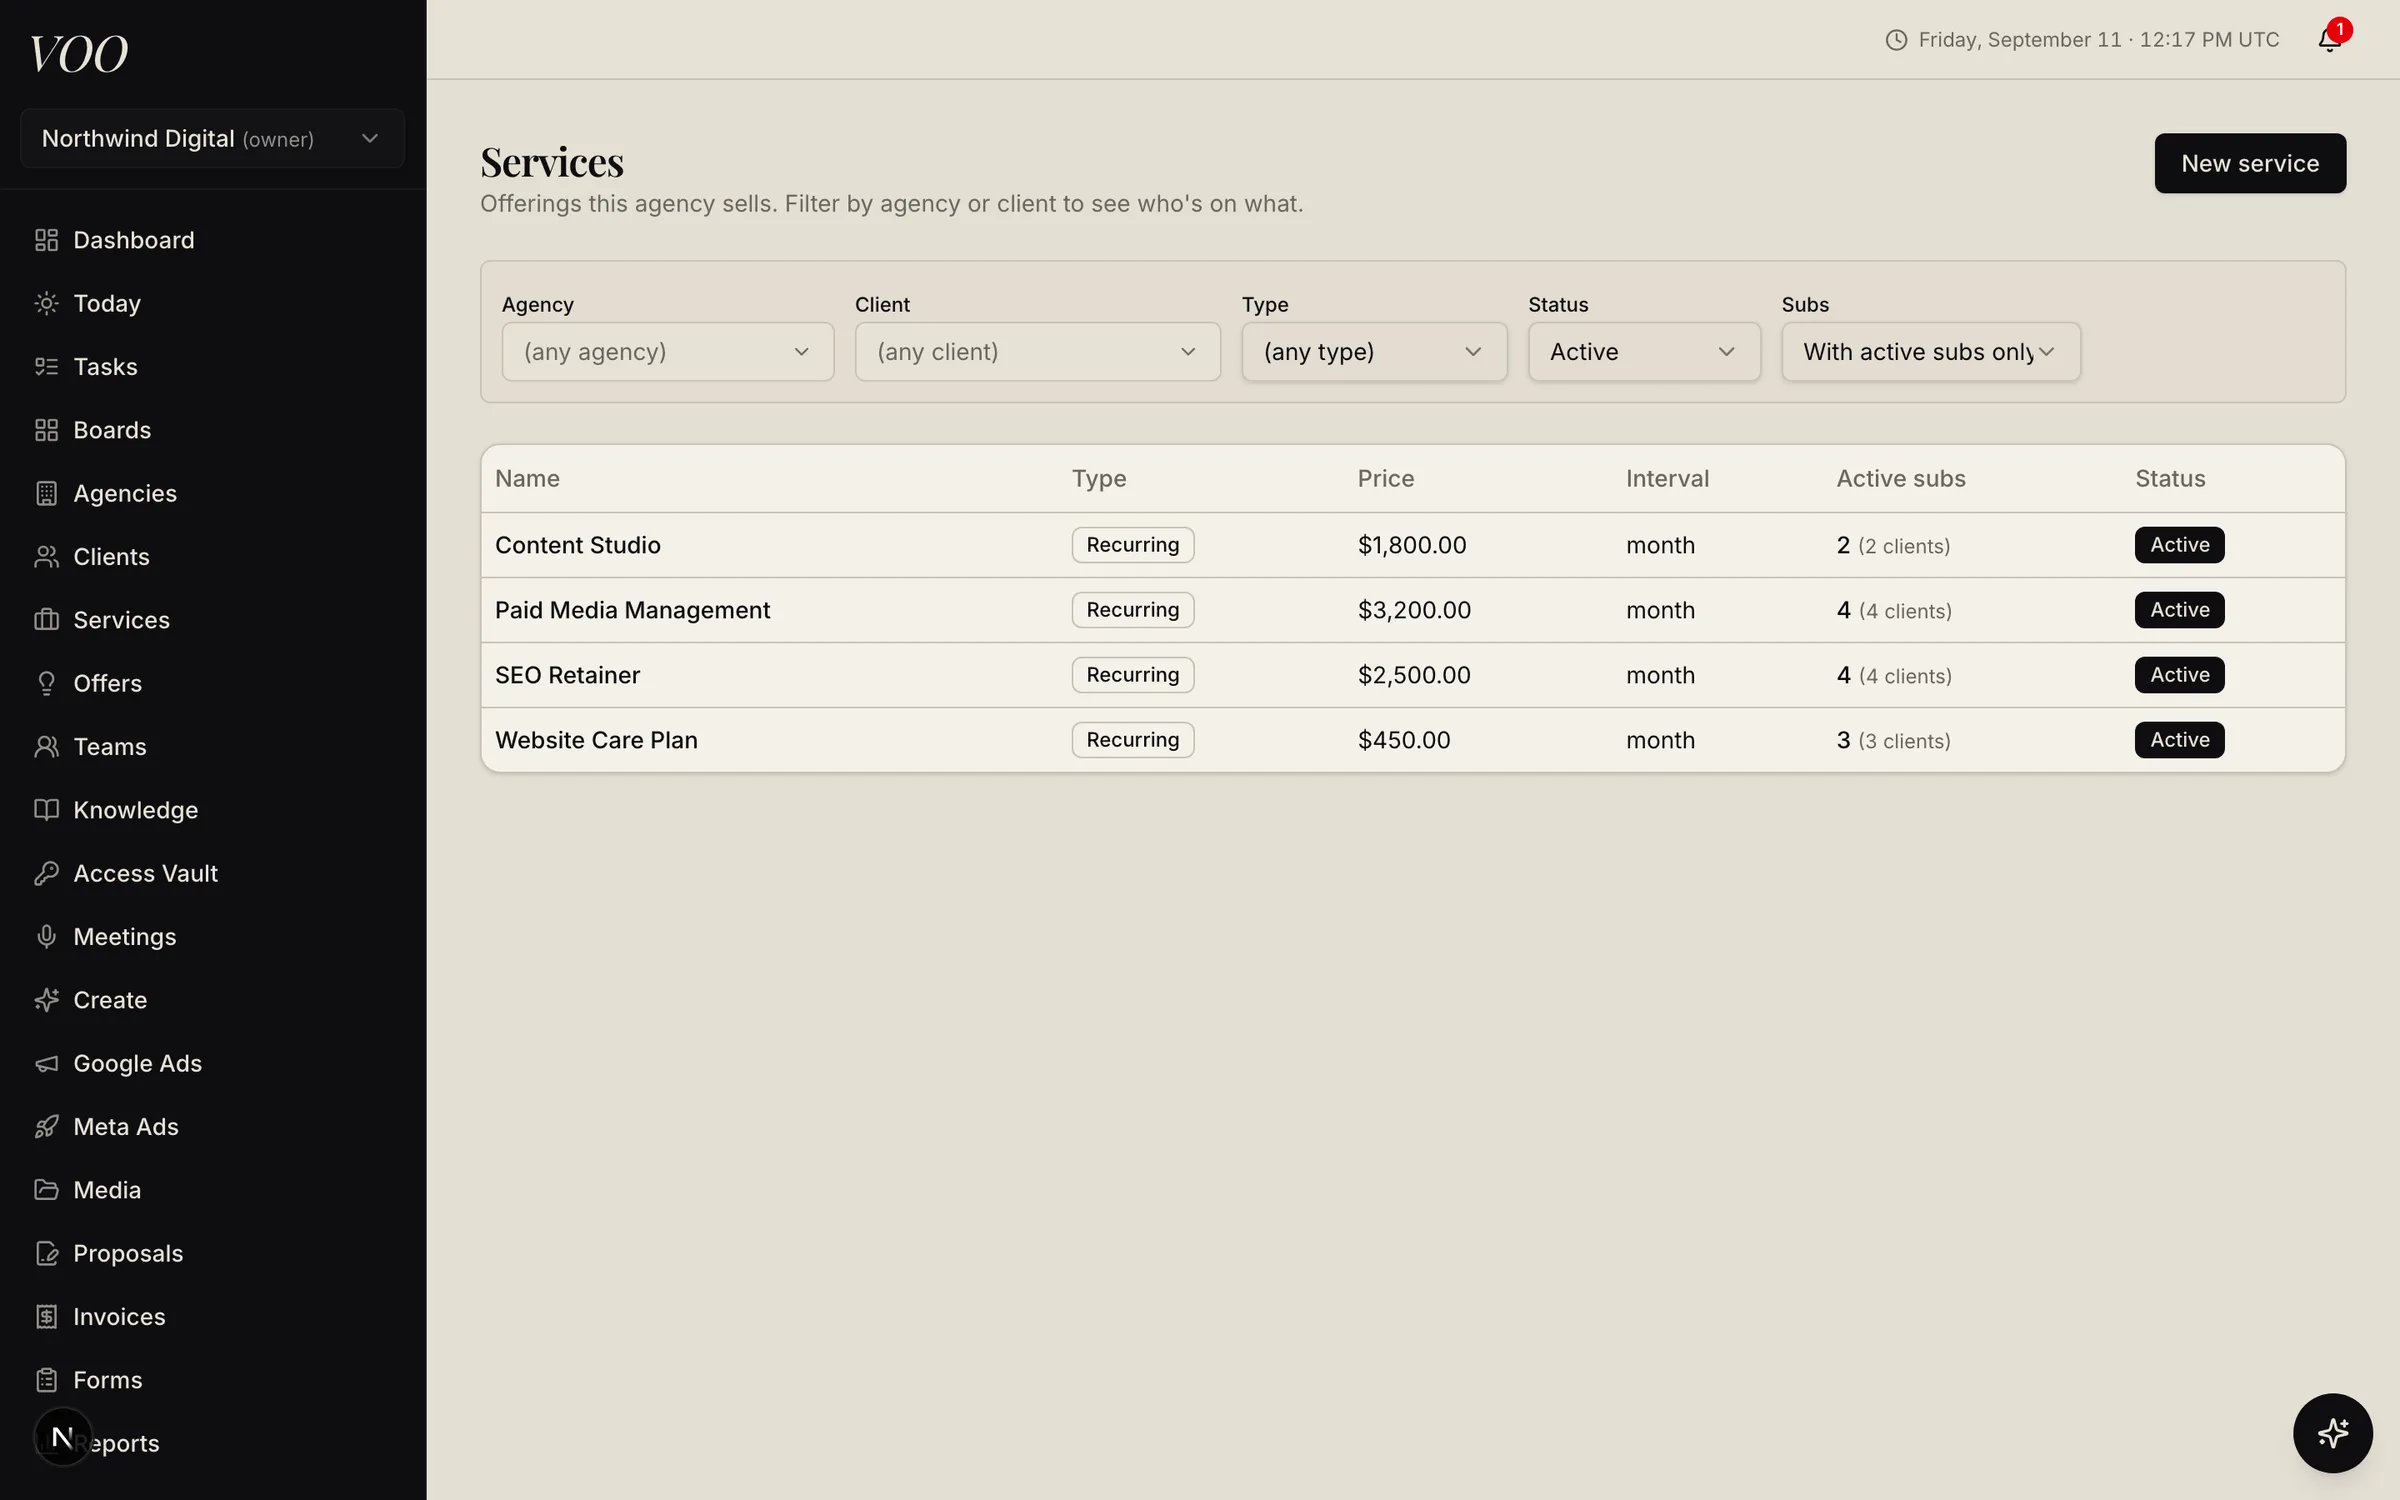Image resolution: width=2400 pixels, height=1500 pixels.
Task: Click the Recurring badge for SEO Retainer
Action: [x=1133, y=675]
